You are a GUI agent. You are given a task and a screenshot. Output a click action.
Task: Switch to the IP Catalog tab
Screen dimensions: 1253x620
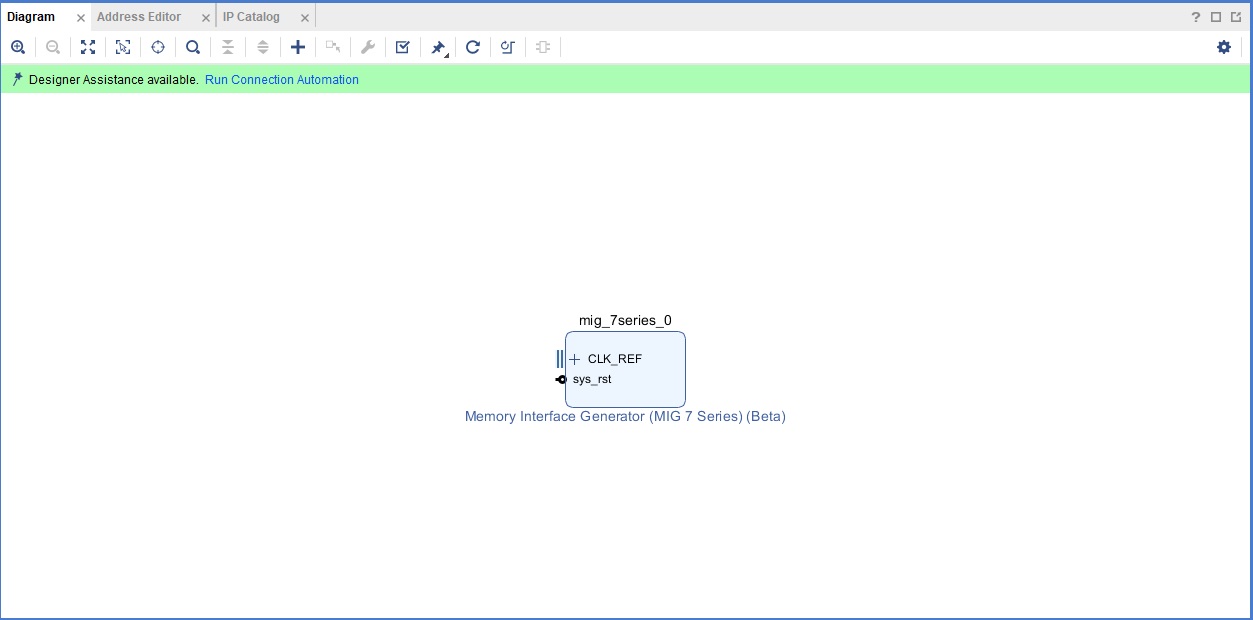(x=251, y=17)
